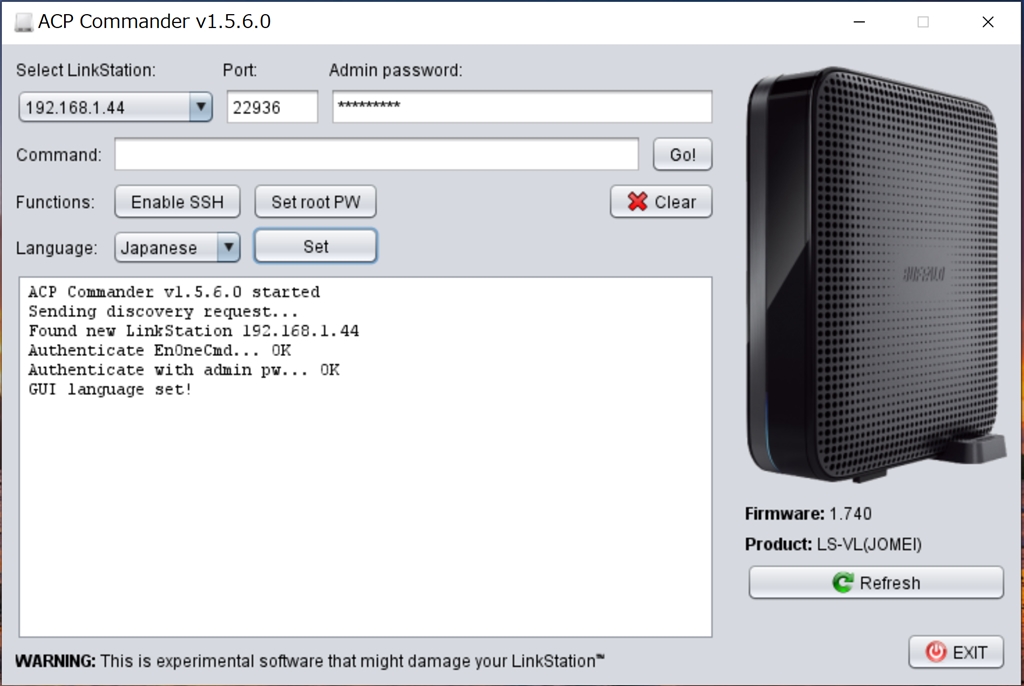Click the Set root PW button
1024x686 pixels.
click(315, 202)
